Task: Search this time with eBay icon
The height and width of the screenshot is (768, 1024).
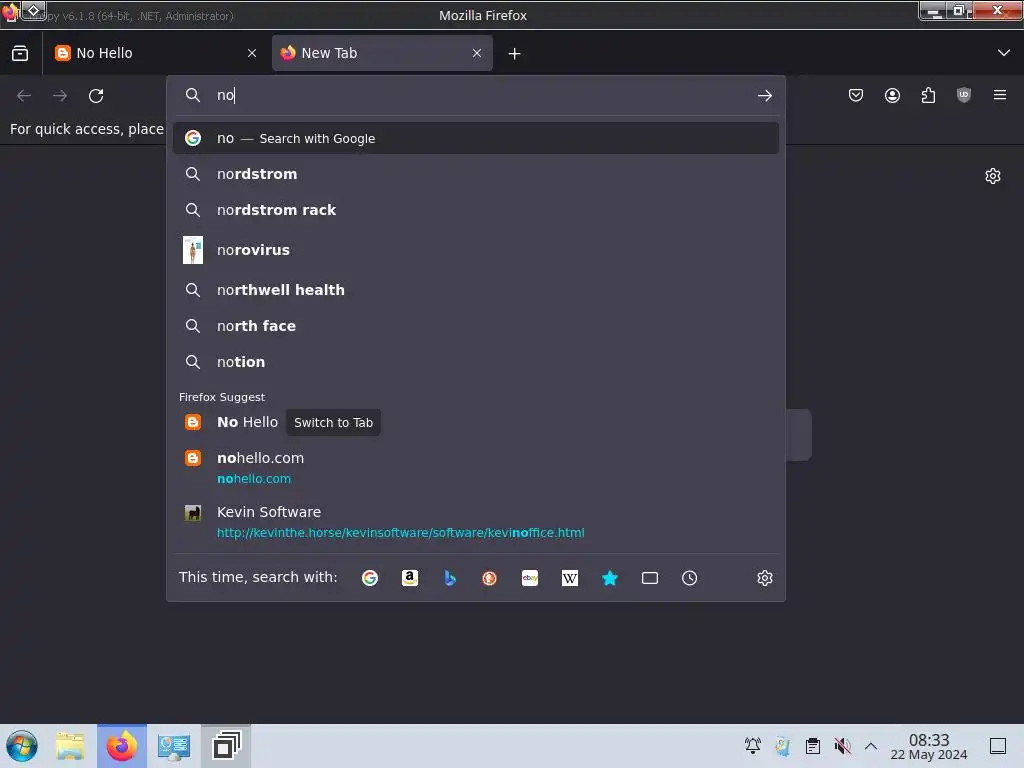Action: pos(530,578)
